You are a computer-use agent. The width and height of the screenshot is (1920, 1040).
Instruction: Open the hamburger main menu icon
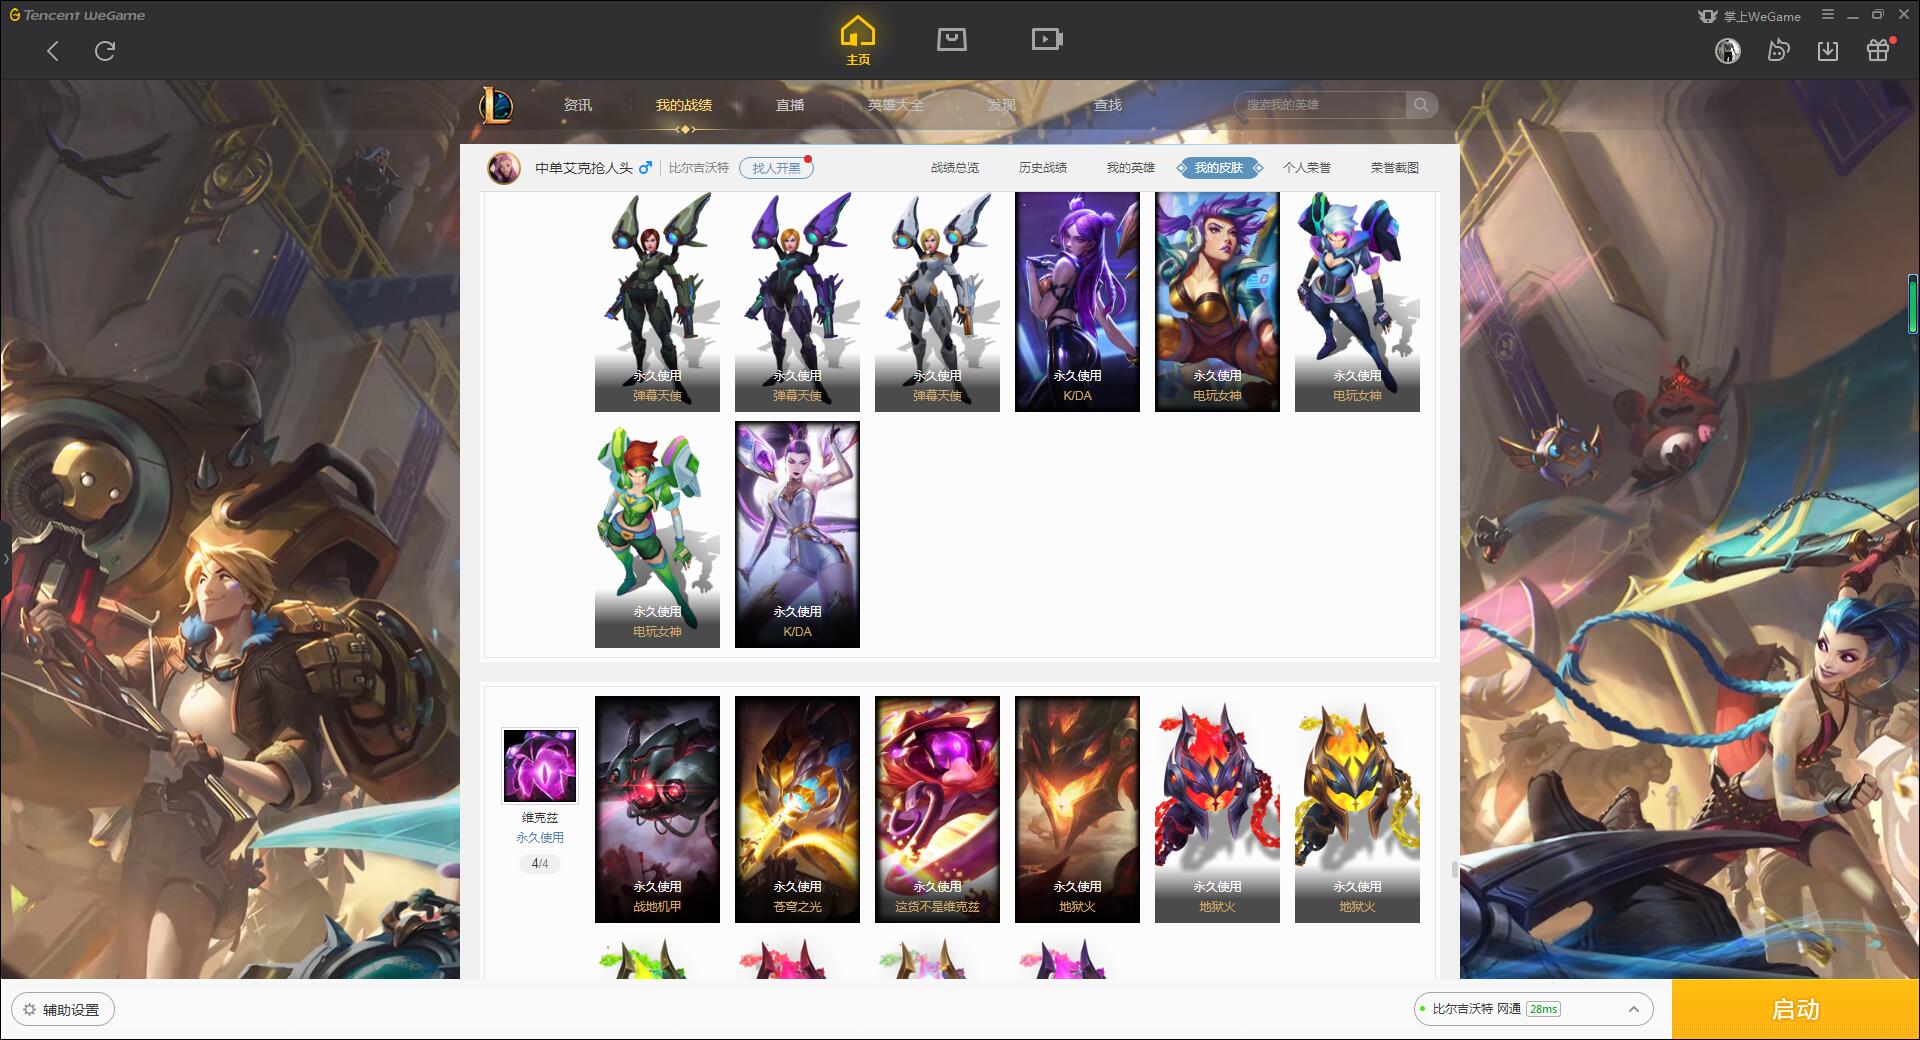point(1828,15)
